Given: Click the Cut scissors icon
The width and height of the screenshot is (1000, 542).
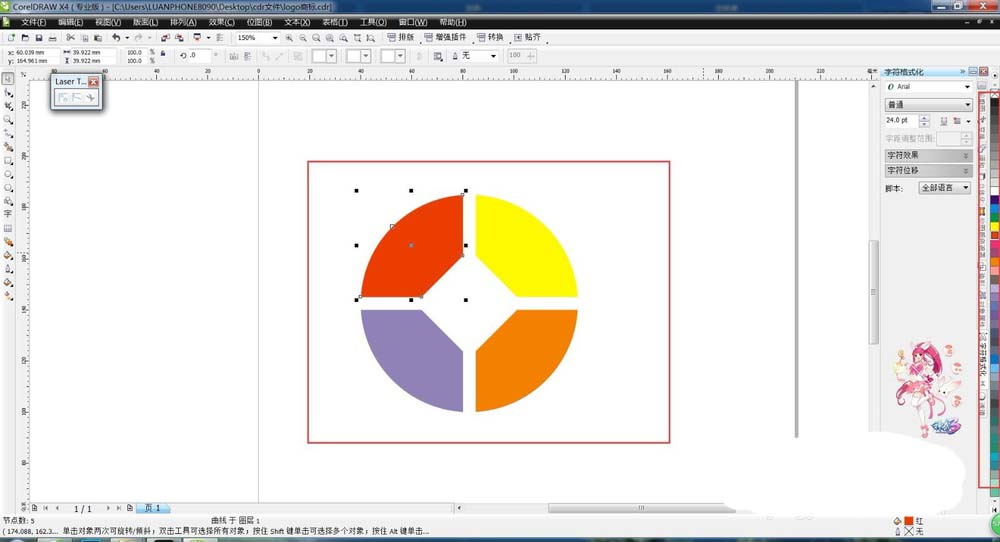Looking at the screenshot, I should pos(70,38).
